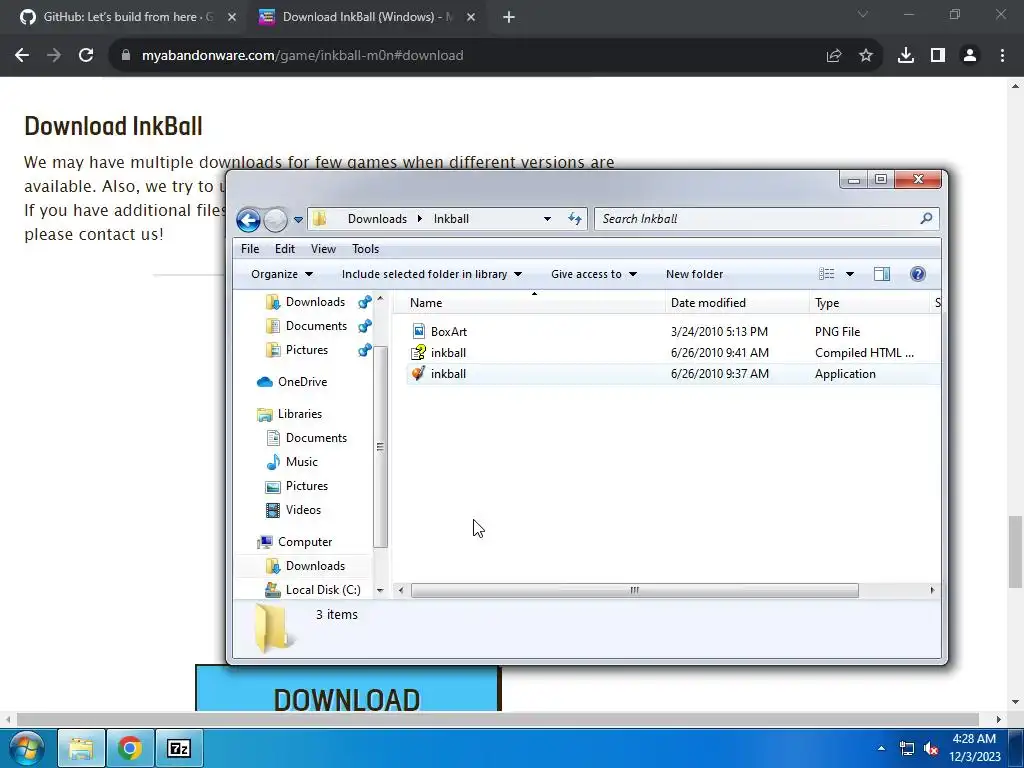Screen dimensions: 1024x768
Task: Open 7-Zip from the taskbar
Action: tap(179, 748)
